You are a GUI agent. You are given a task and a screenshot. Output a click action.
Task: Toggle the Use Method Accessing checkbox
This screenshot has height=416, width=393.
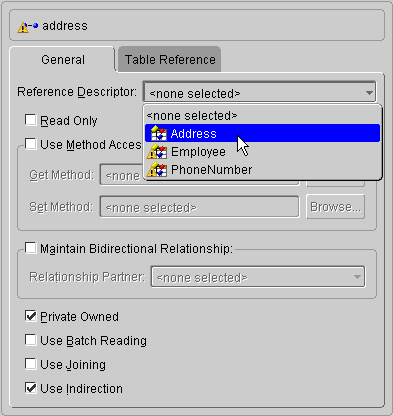[31, 144]
